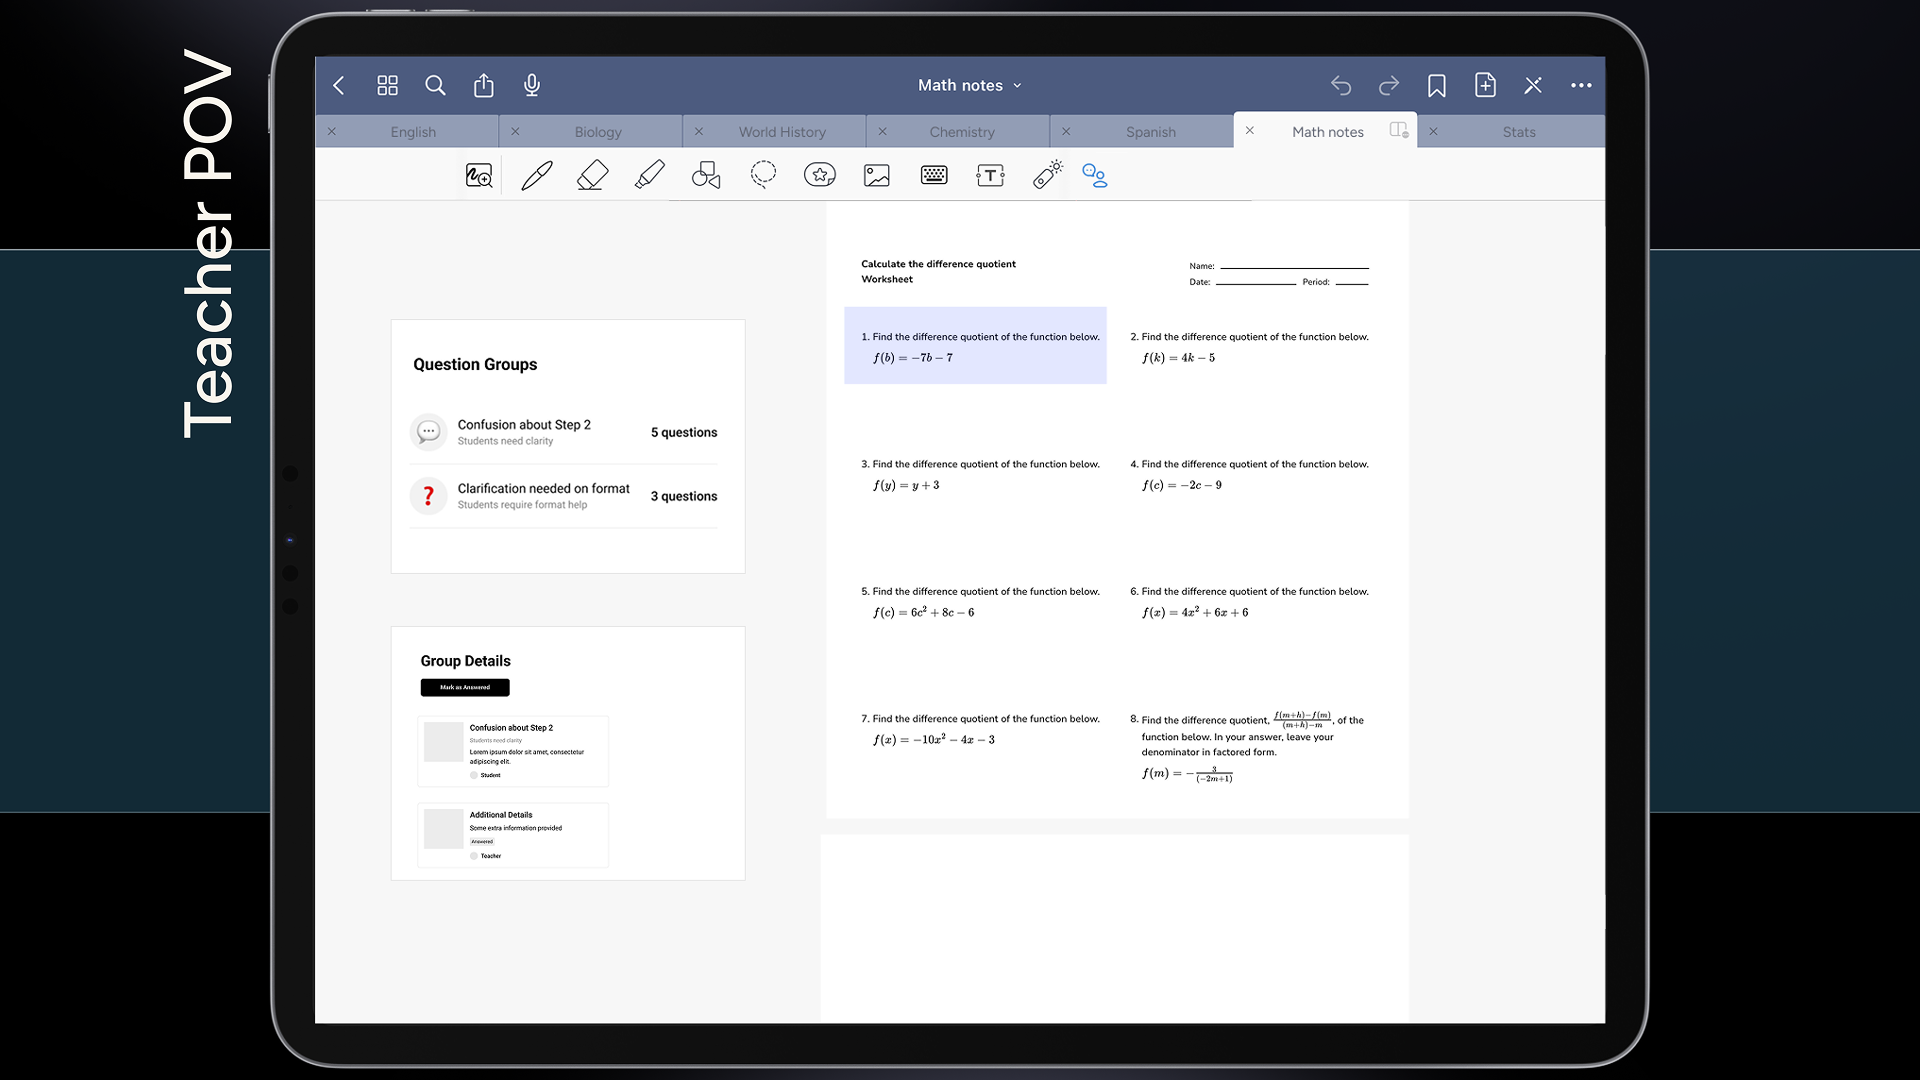This screenshot has height=1080, width=1920.
Task: Select the Eraser tool
Action: 593,176
